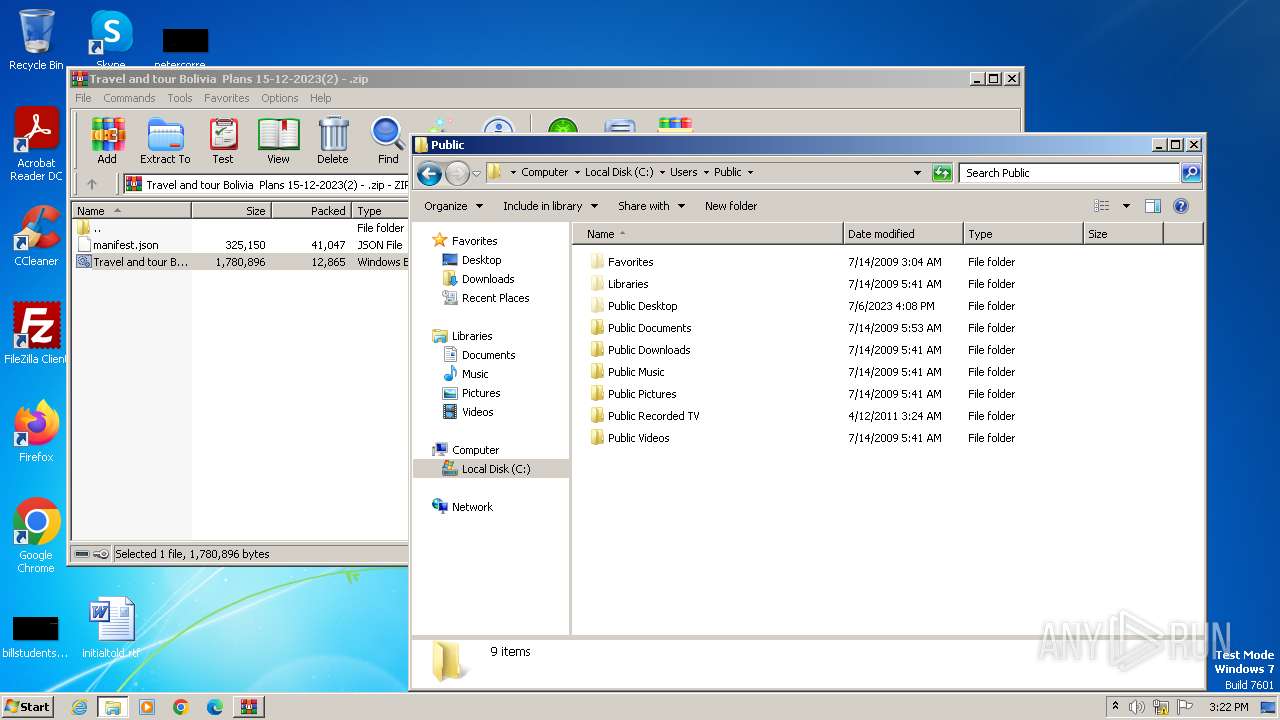Select the Public Recorded TV folder
Image resolution: width=1280 pixels, height=720 pixels.
click(x=653, y=416)
